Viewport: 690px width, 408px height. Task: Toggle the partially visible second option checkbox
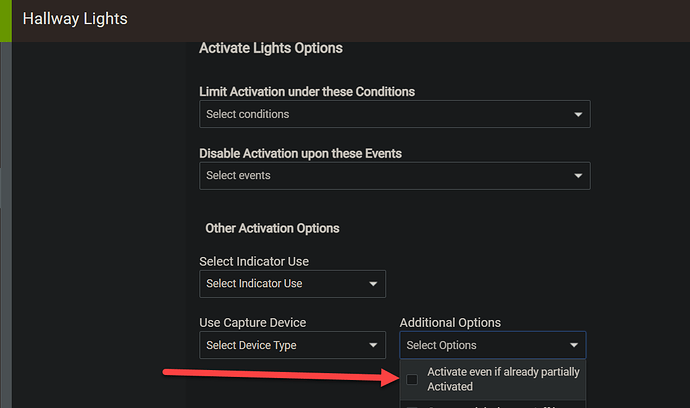pos(412,406)
